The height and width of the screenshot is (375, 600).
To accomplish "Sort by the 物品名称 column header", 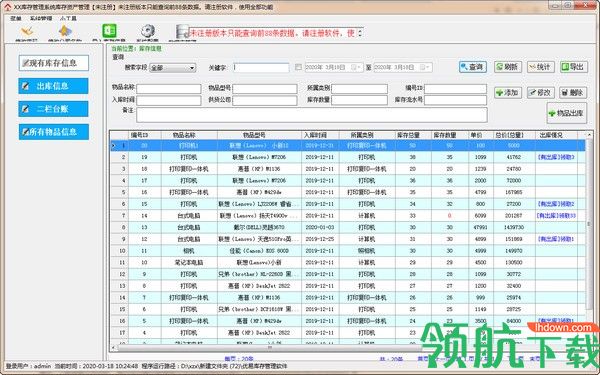I will click(x=189, y=135).
